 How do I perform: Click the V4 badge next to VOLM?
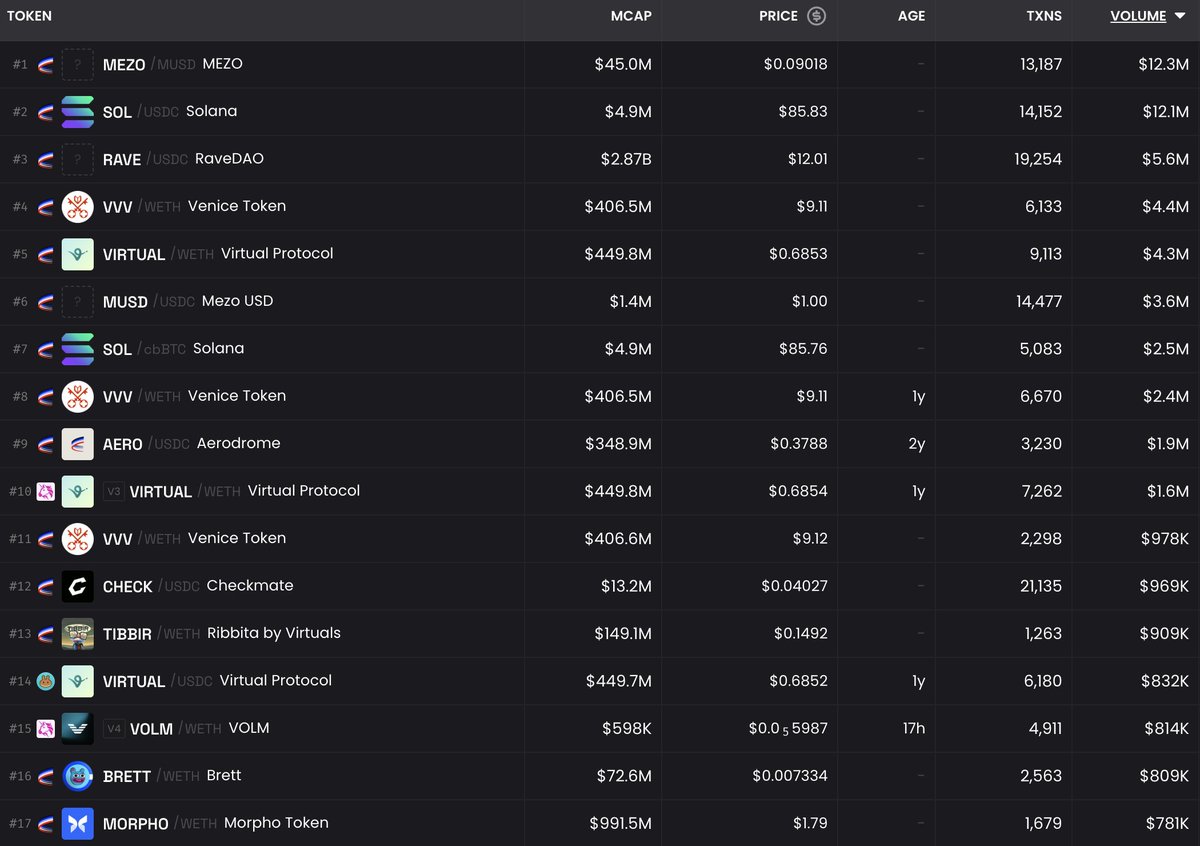coord(113,729)
